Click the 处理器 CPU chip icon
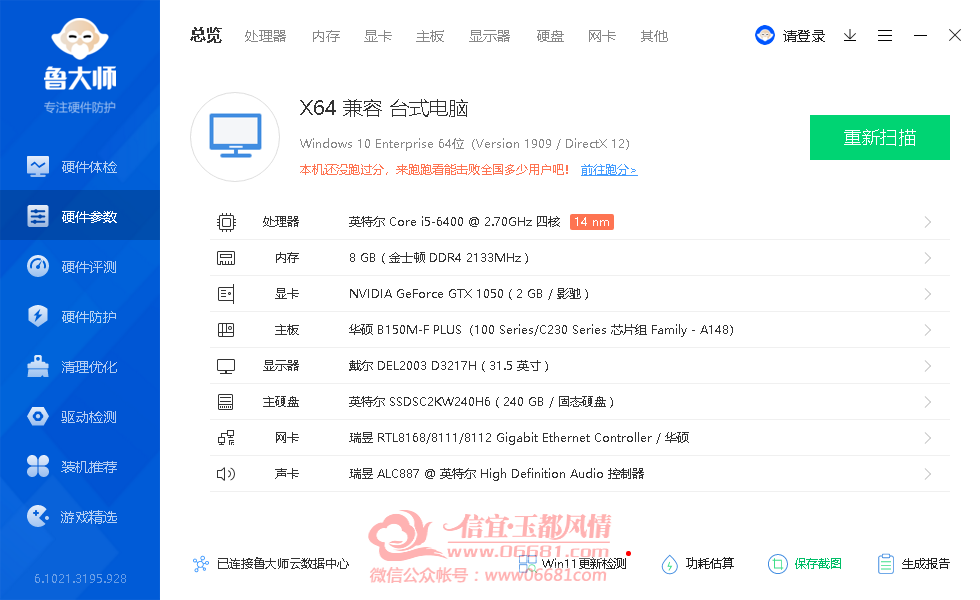Screen dimensions: 980x600 tap(226, 222)
